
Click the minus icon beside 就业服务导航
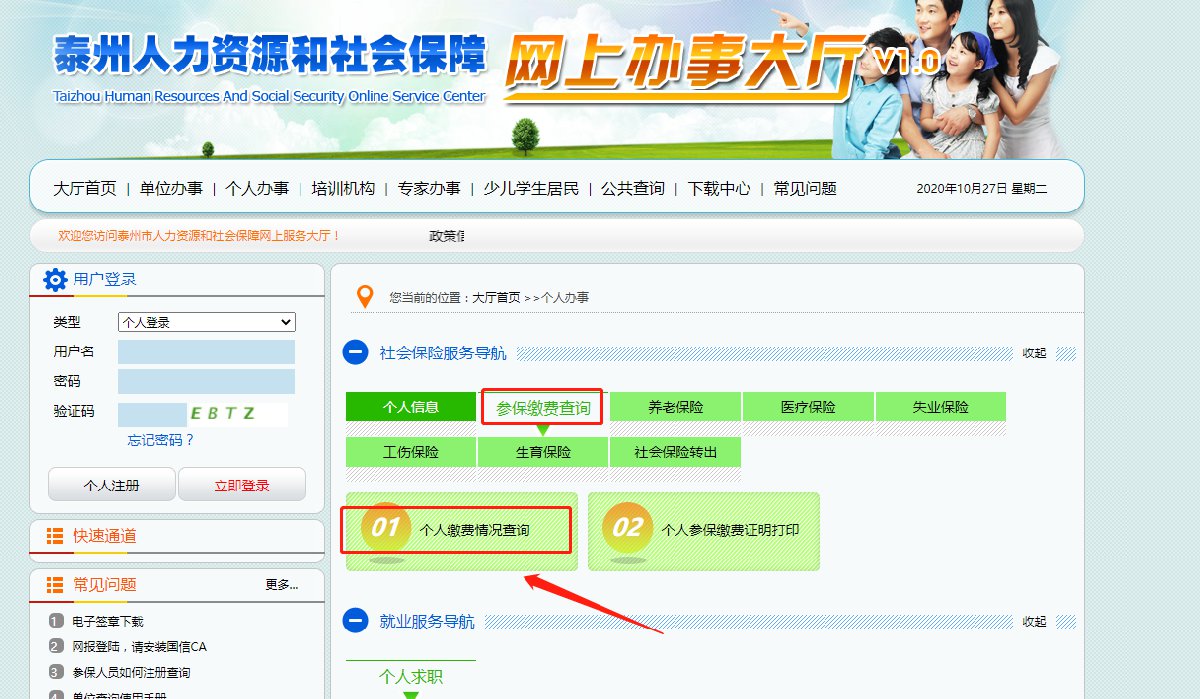[355, 621]
